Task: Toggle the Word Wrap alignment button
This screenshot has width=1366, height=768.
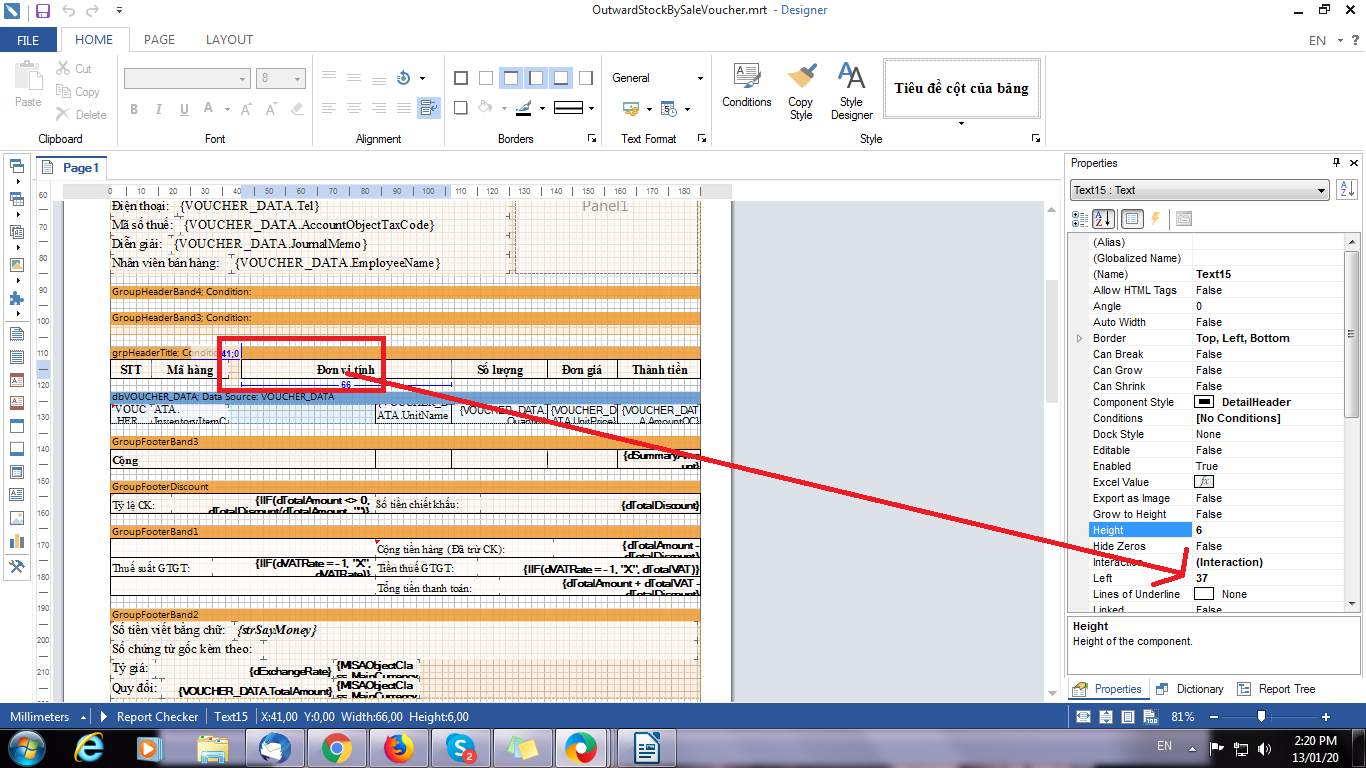Action: point(430,107)
